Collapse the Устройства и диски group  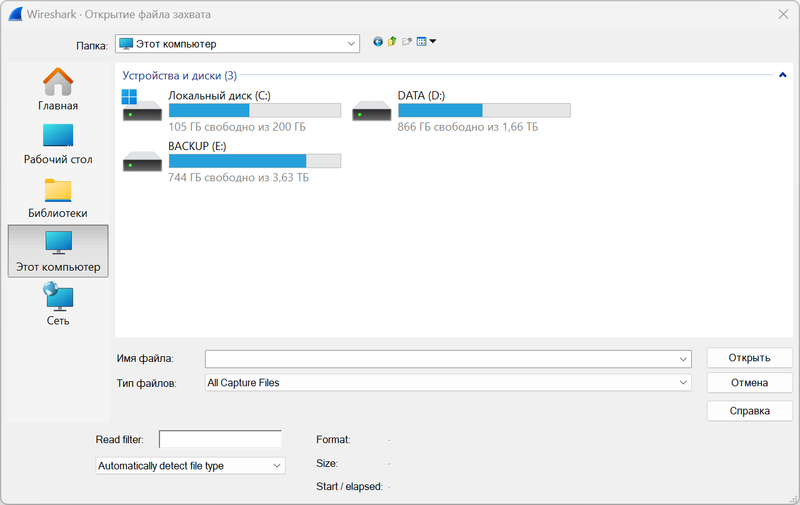coord(783,75)
